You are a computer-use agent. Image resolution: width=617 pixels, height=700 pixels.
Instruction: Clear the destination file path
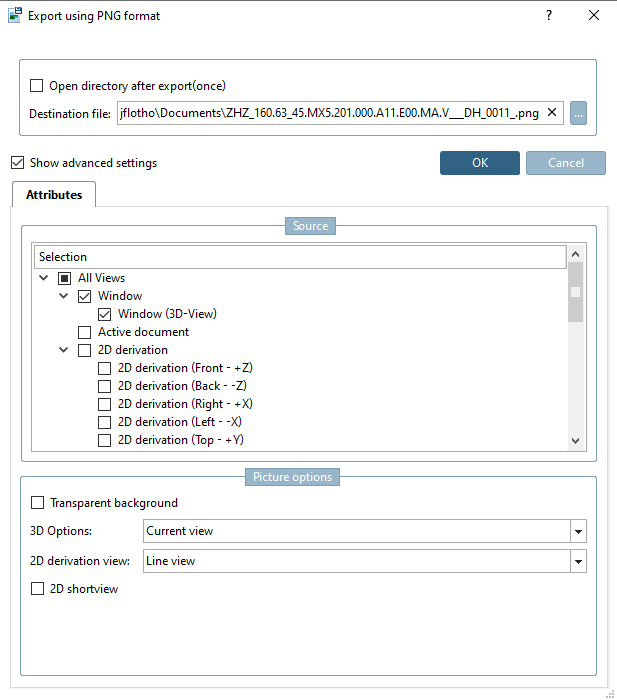tap(552, 112)
